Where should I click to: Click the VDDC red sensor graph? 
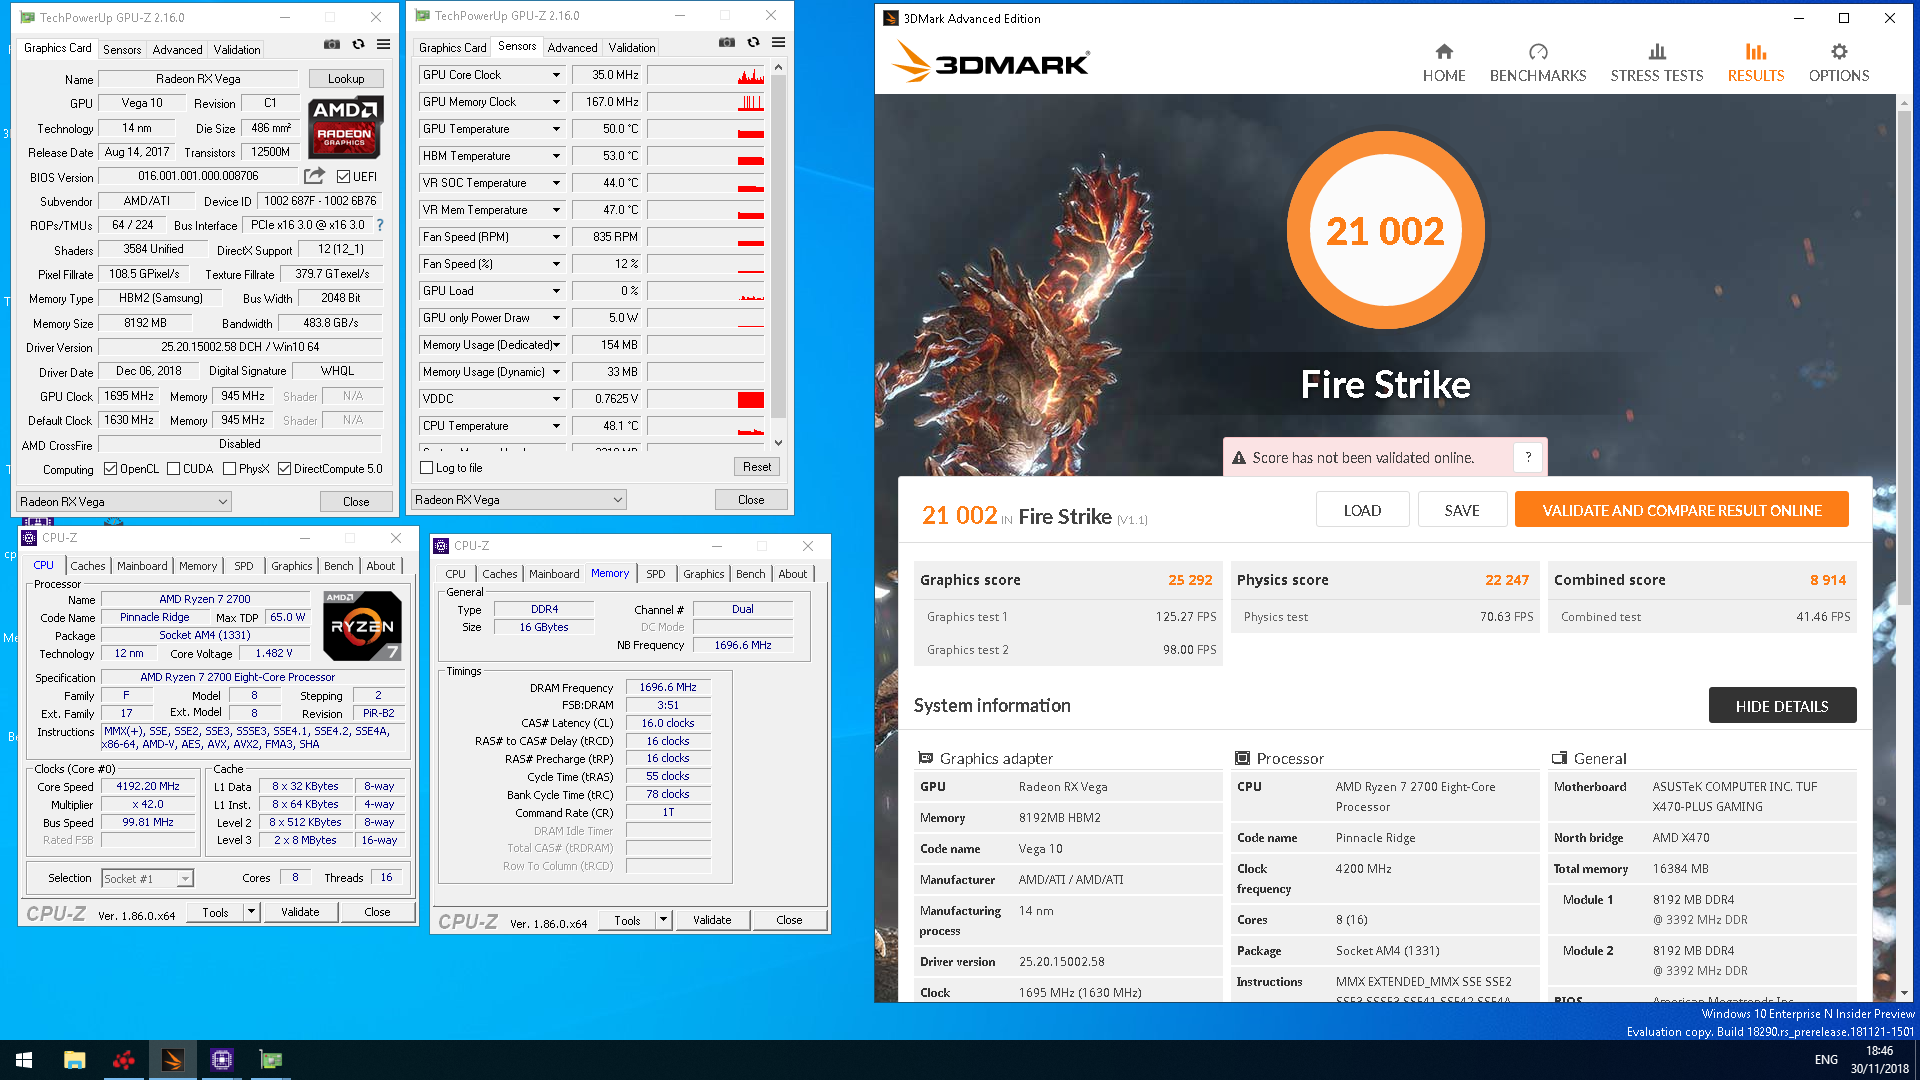click(706, 399)
